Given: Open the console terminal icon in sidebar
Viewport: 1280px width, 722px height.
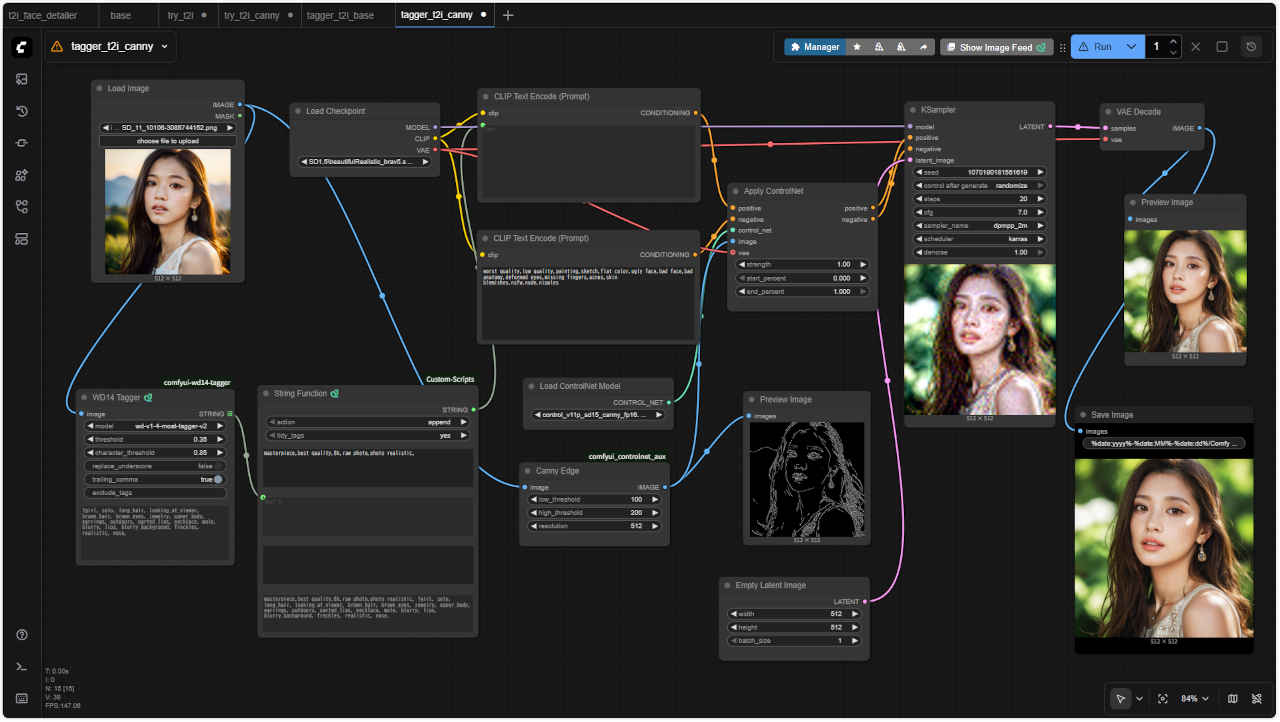Looking at the screenshot, I should click(x=22, y=666).
